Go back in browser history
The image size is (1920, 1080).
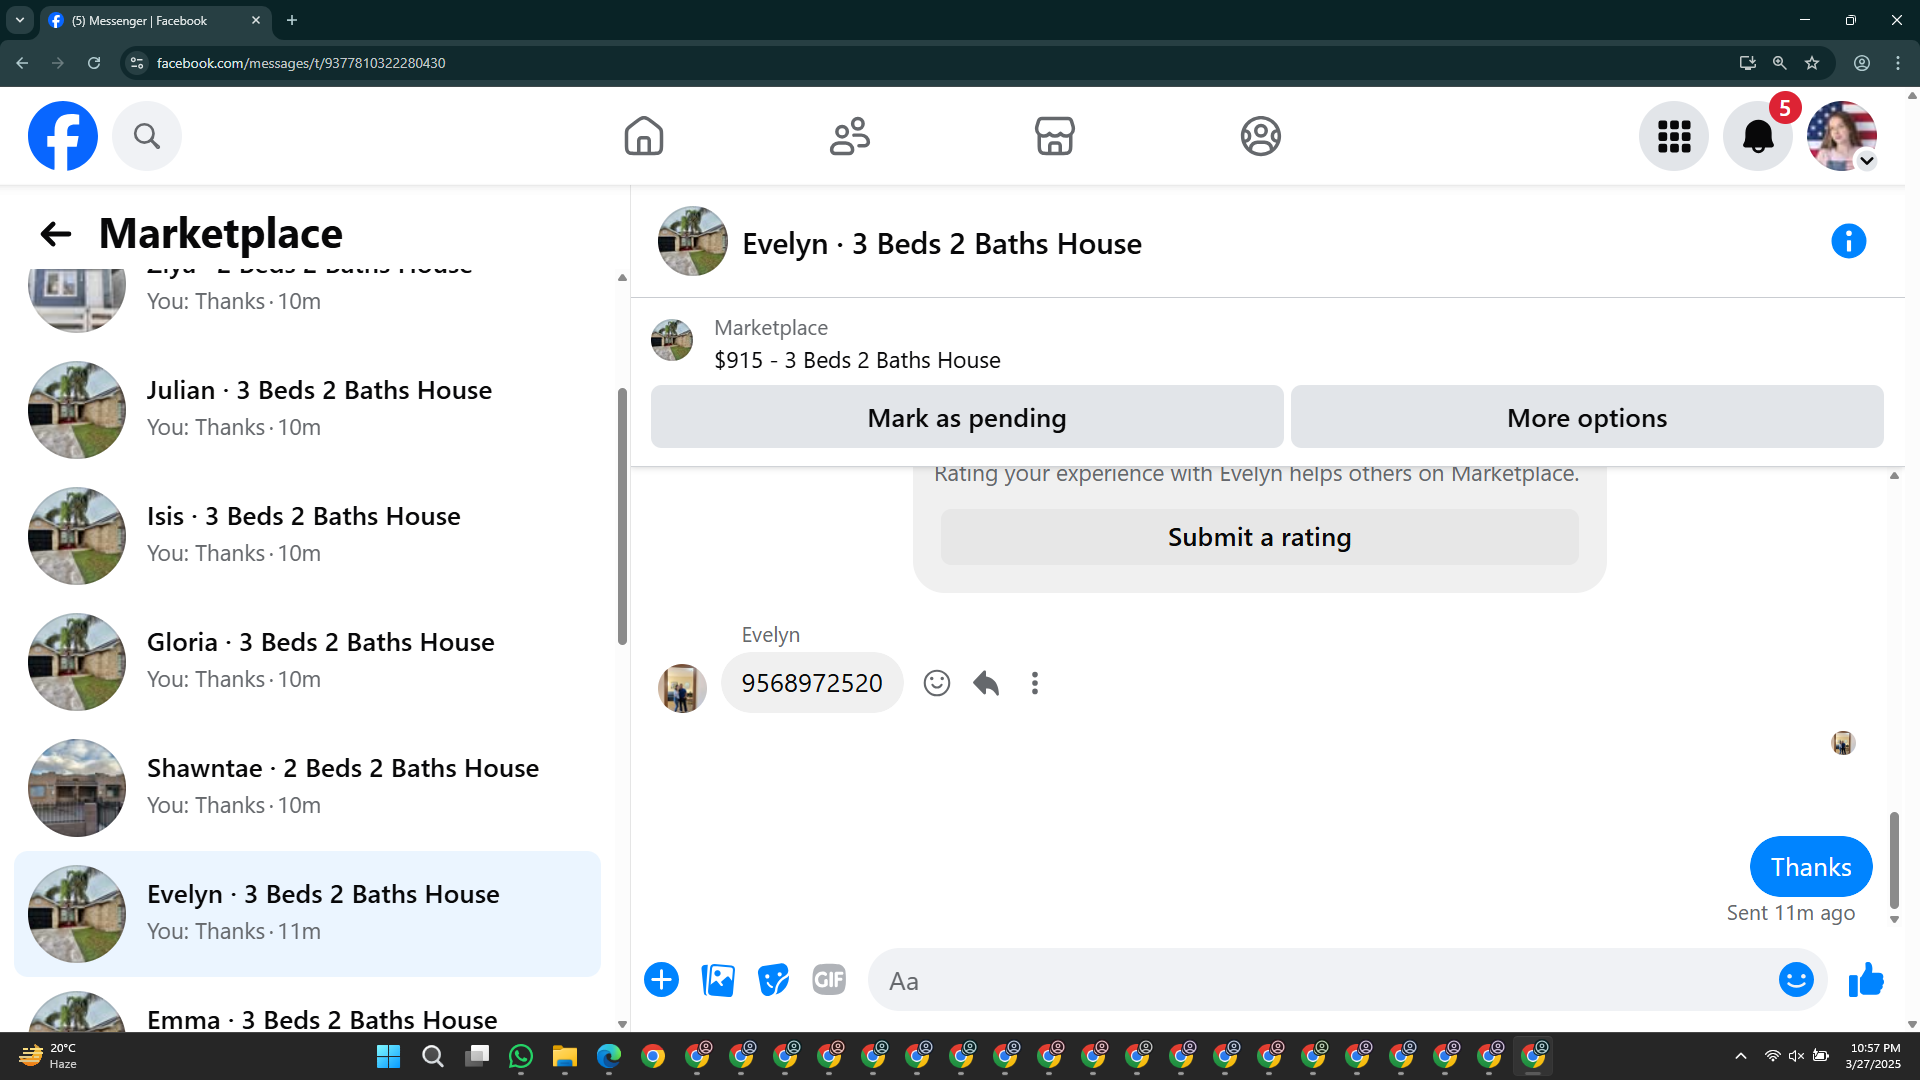(22, 63)
